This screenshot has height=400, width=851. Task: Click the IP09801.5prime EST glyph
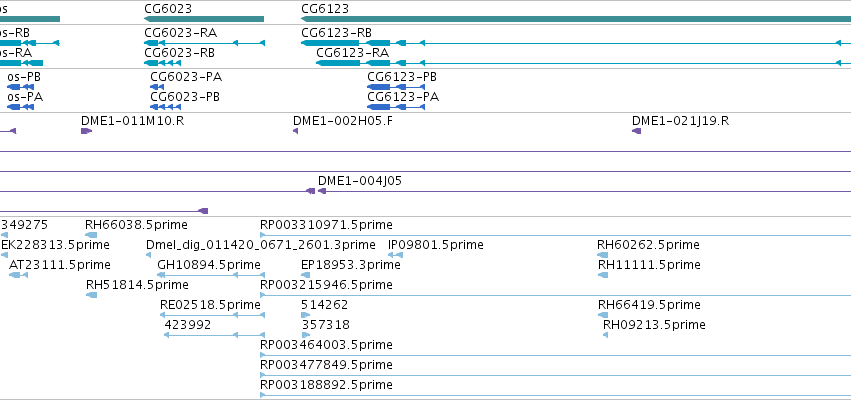(396, 255)
